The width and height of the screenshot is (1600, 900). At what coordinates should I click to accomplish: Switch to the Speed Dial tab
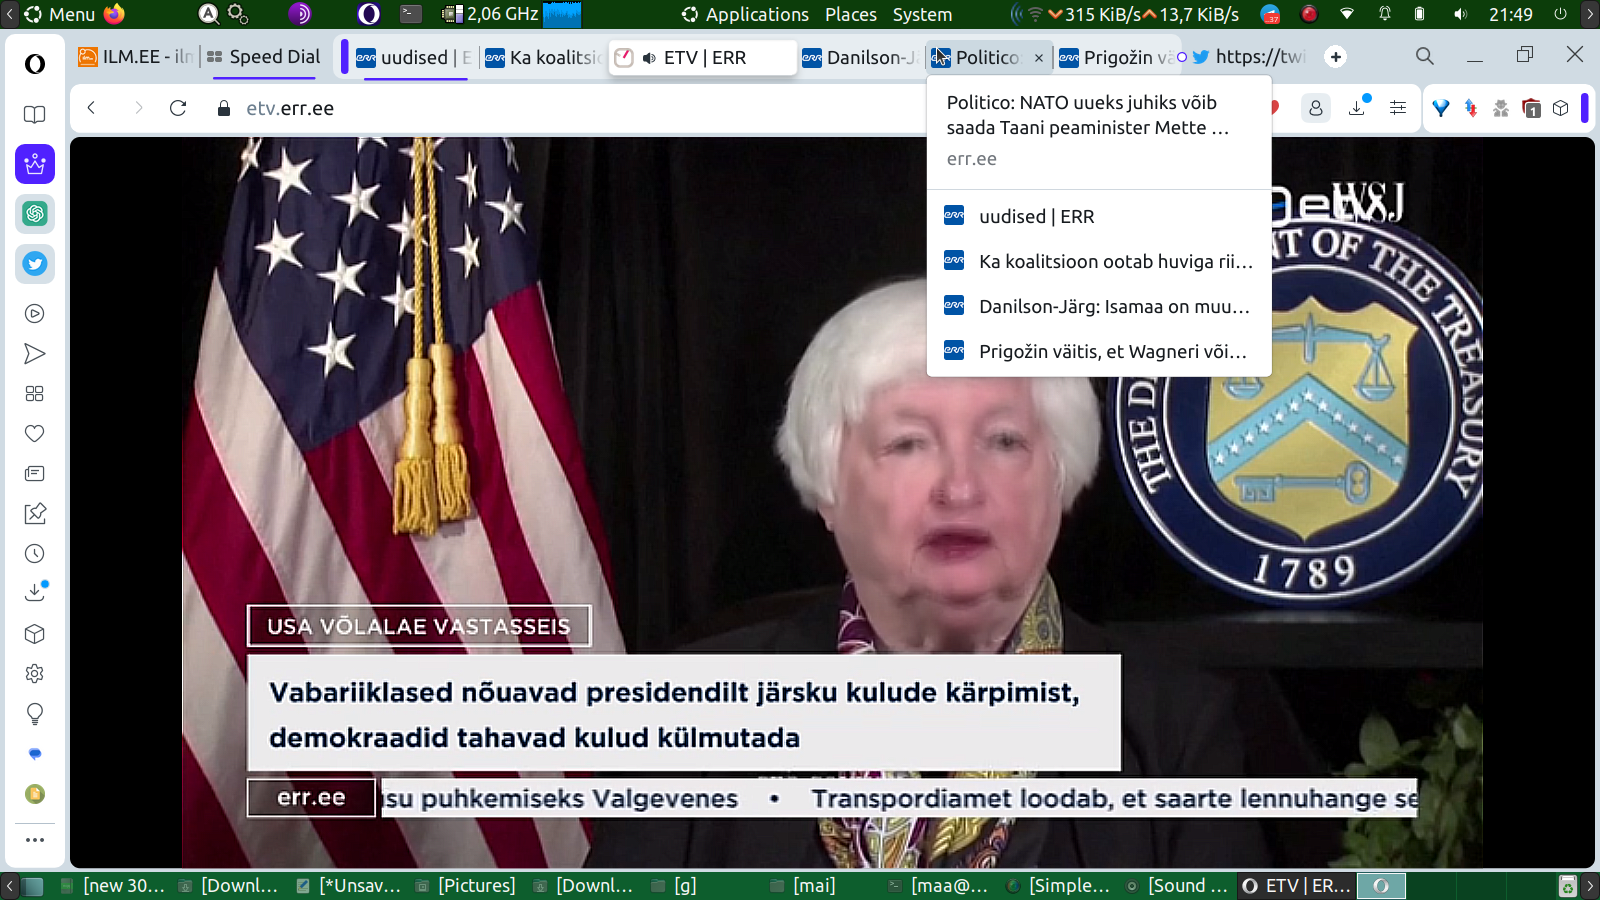[x=263, y=57]
